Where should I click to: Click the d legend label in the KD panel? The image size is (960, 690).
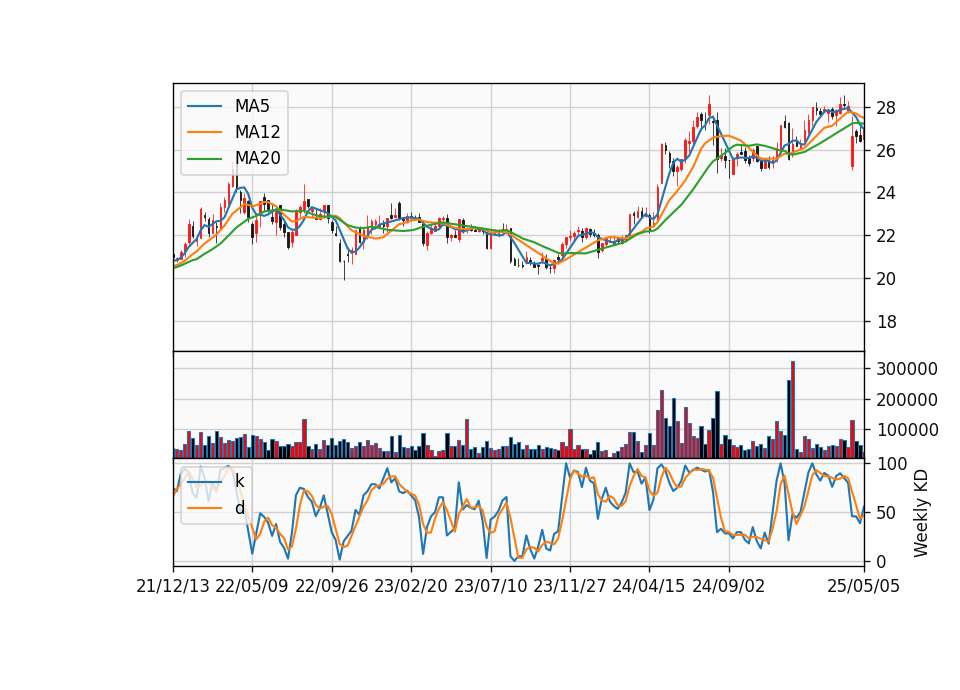coord(240,508)
